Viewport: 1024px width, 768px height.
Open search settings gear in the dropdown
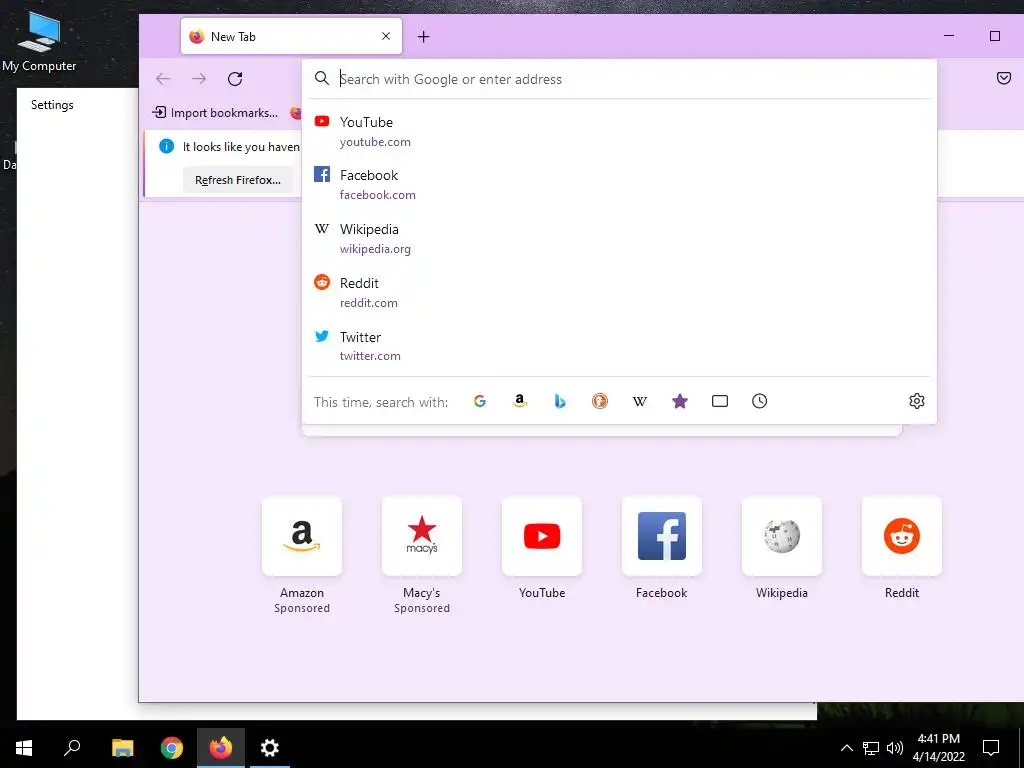point(917,401)
